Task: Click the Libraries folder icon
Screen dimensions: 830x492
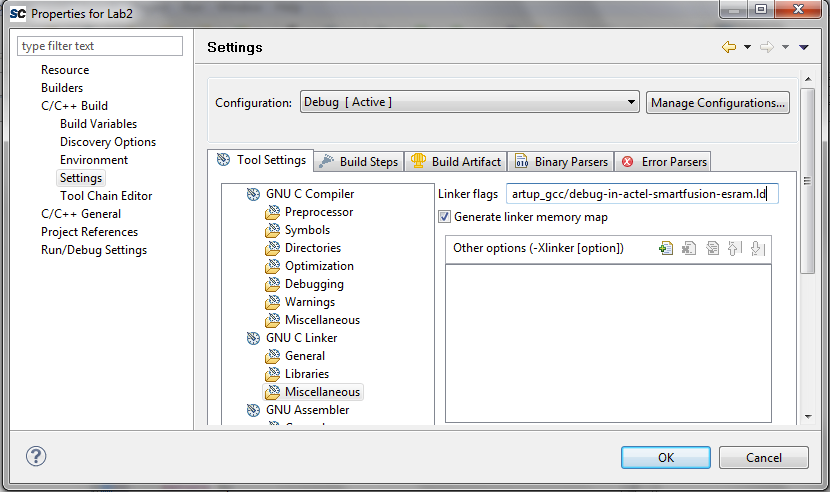Action: (x=273, y=374)
